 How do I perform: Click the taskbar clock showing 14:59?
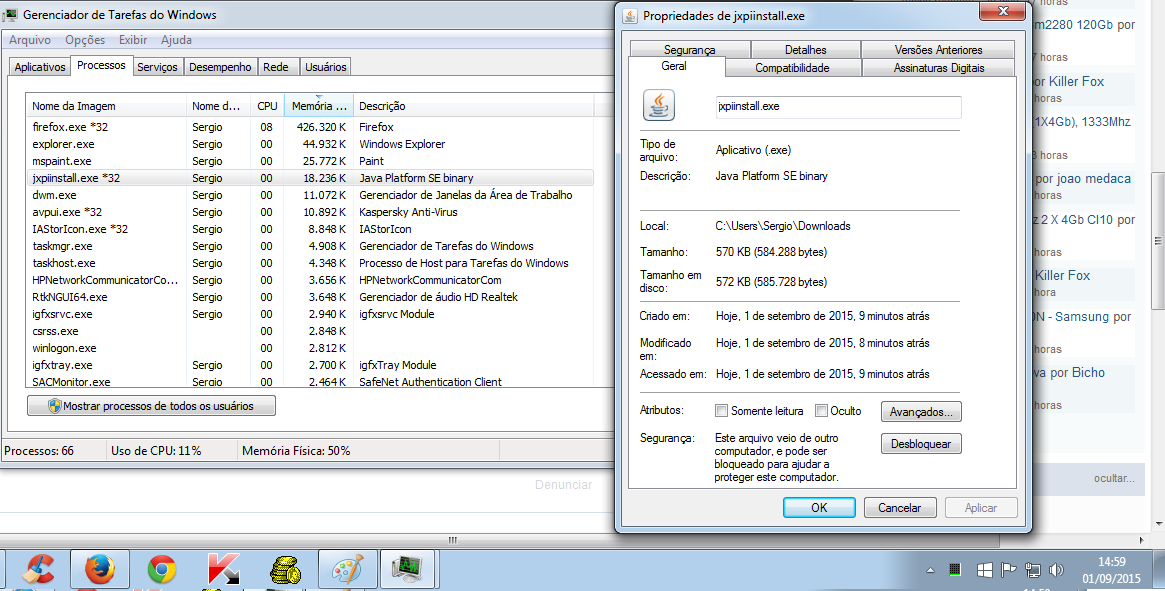point(1112,570)
